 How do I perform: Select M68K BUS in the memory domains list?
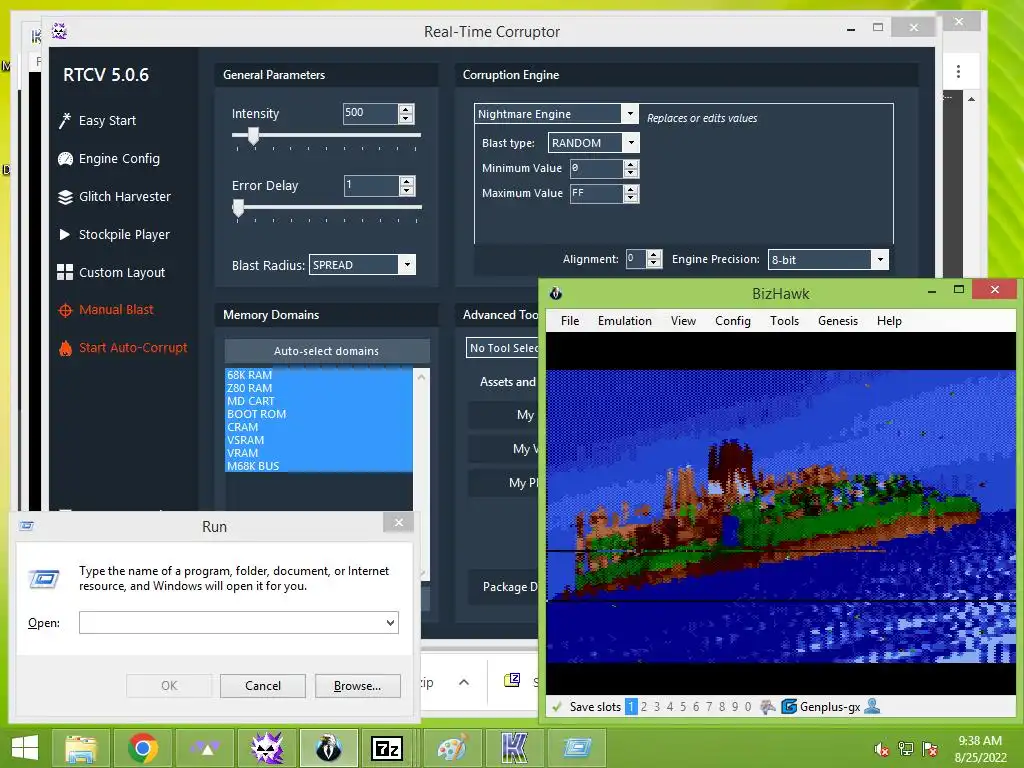pos(318,466)
